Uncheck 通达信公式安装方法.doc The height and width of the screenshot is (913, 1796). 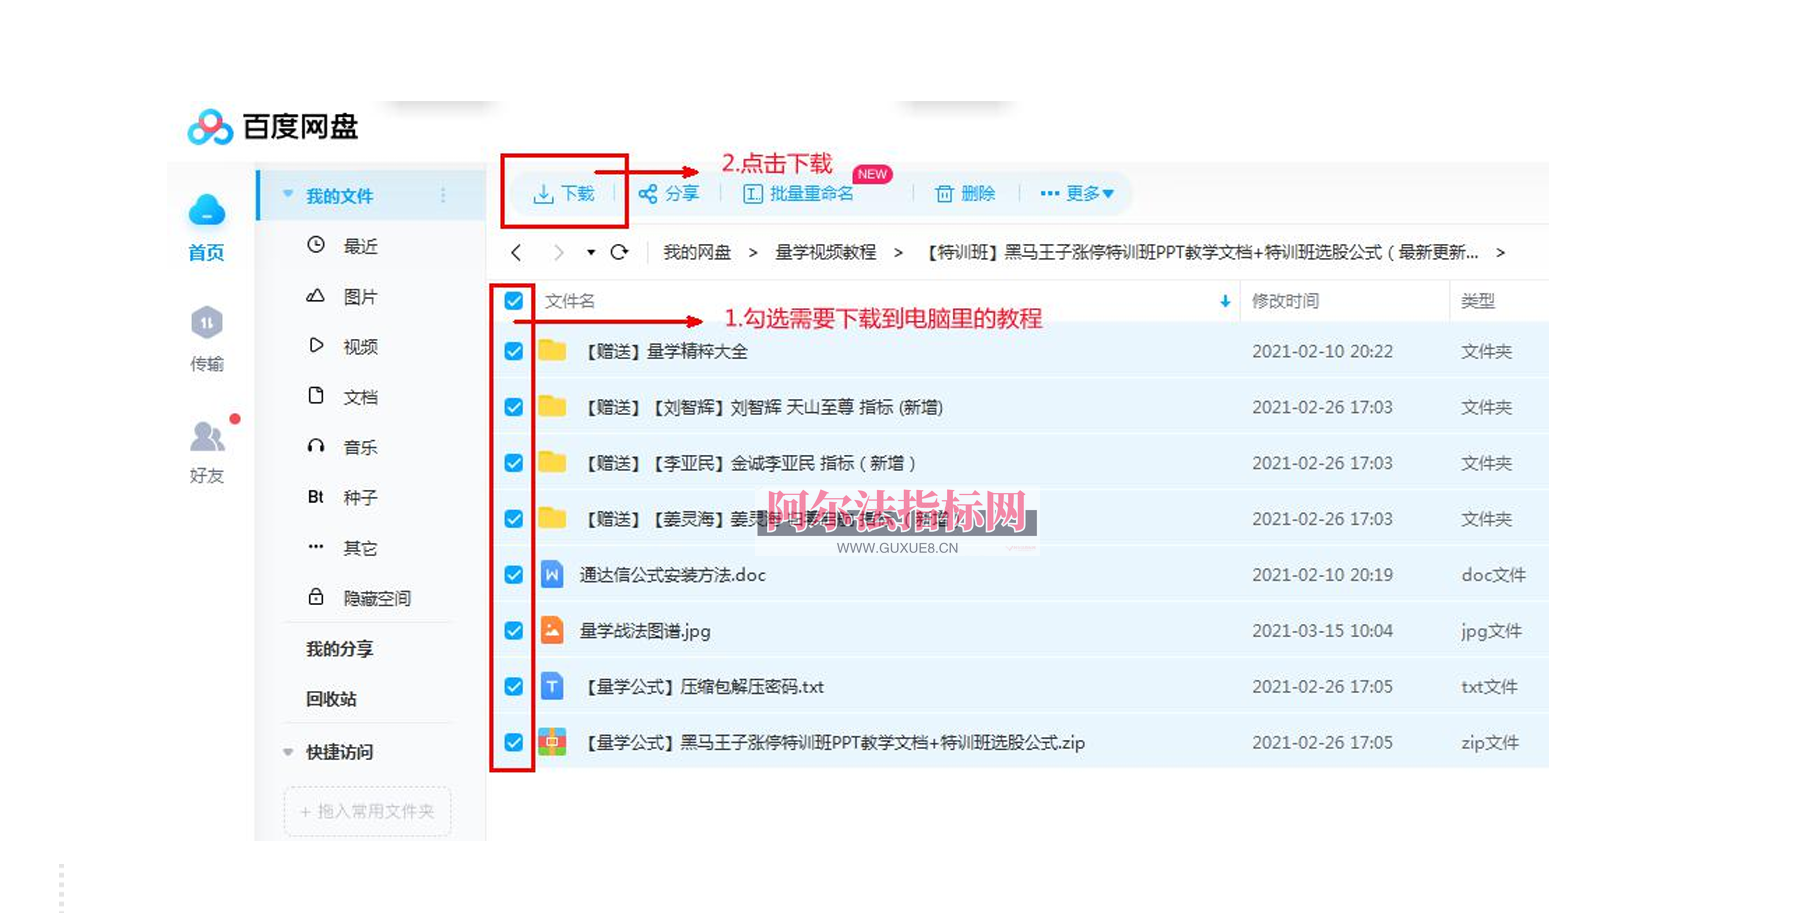pos(514,575)
